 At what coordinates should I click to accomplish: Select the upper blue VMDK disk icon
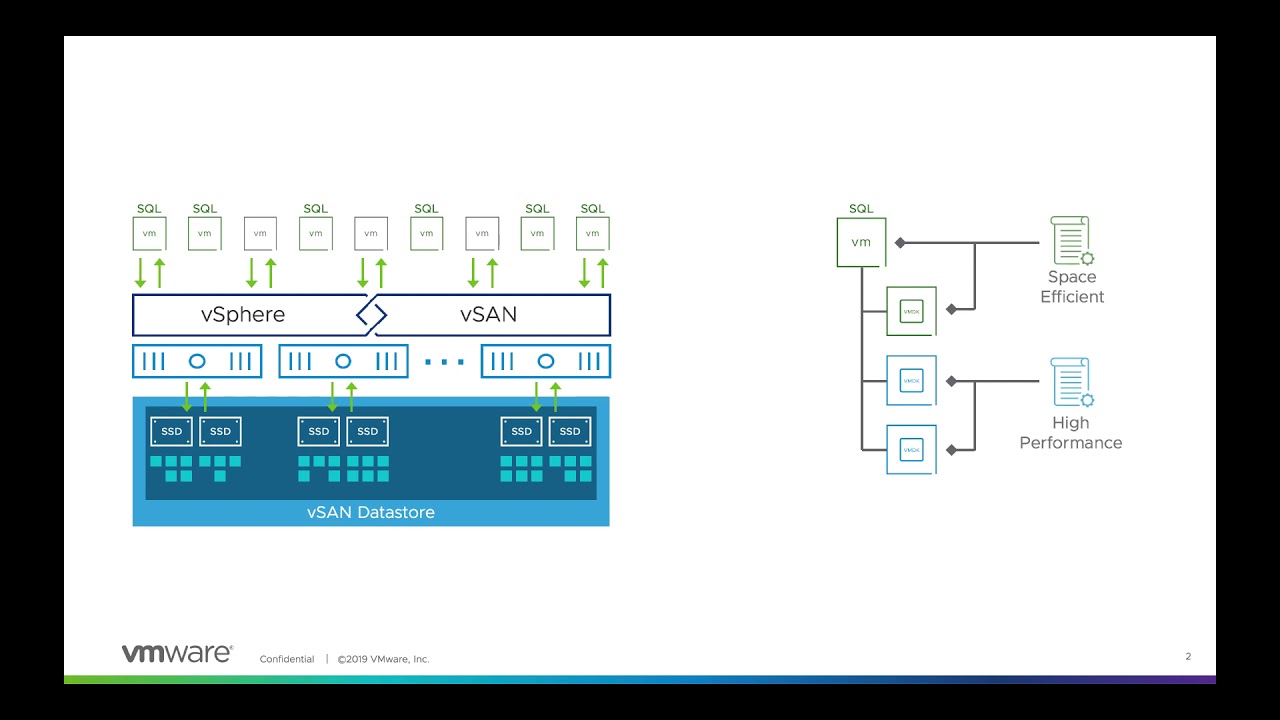pyautogui.click(x=911, y=380)
